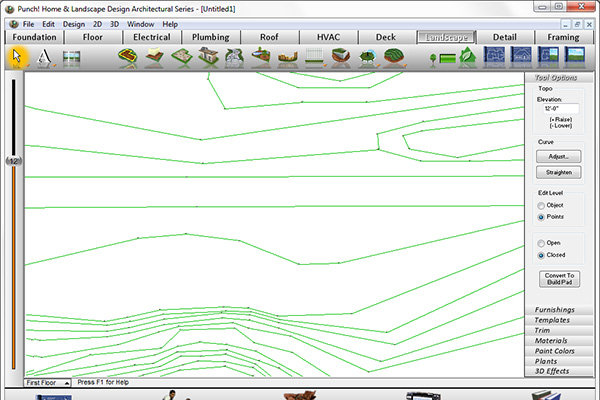Choose the Open curve option
Image resolution: width=600 pixels, height=400 pixels.
pyautogui.click(x=541, y=243)
